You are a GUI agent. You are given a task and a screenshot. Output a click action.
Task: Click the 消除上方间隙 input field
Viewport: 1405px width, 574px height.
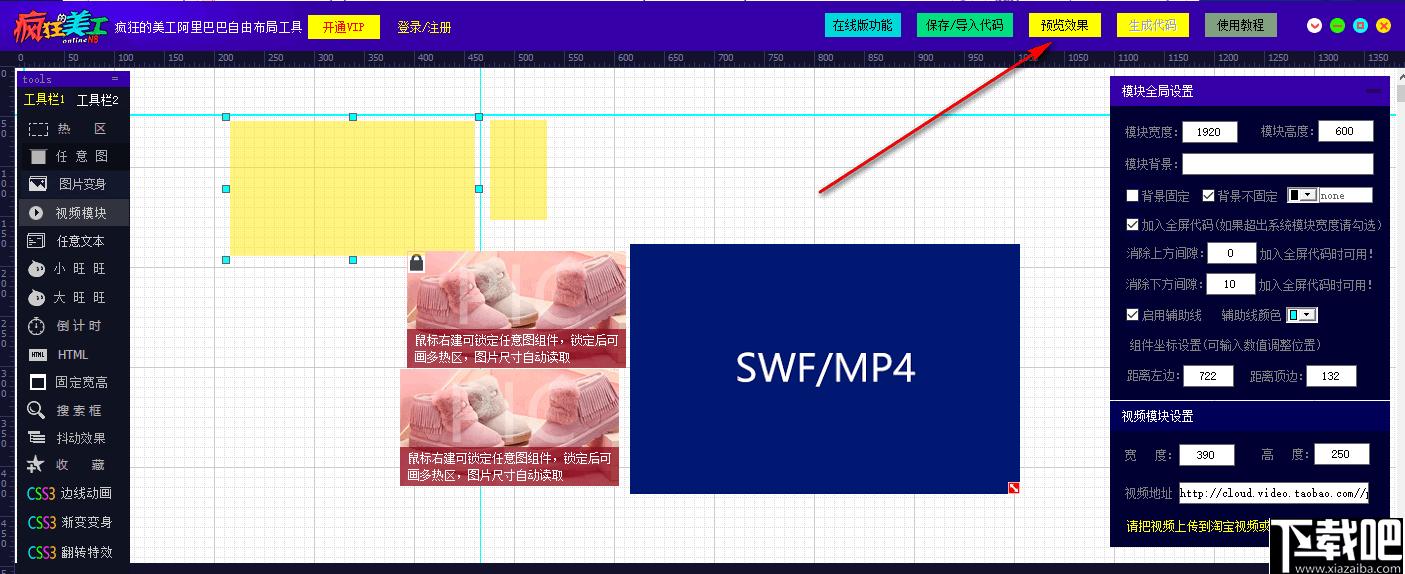coord(1231,254)
